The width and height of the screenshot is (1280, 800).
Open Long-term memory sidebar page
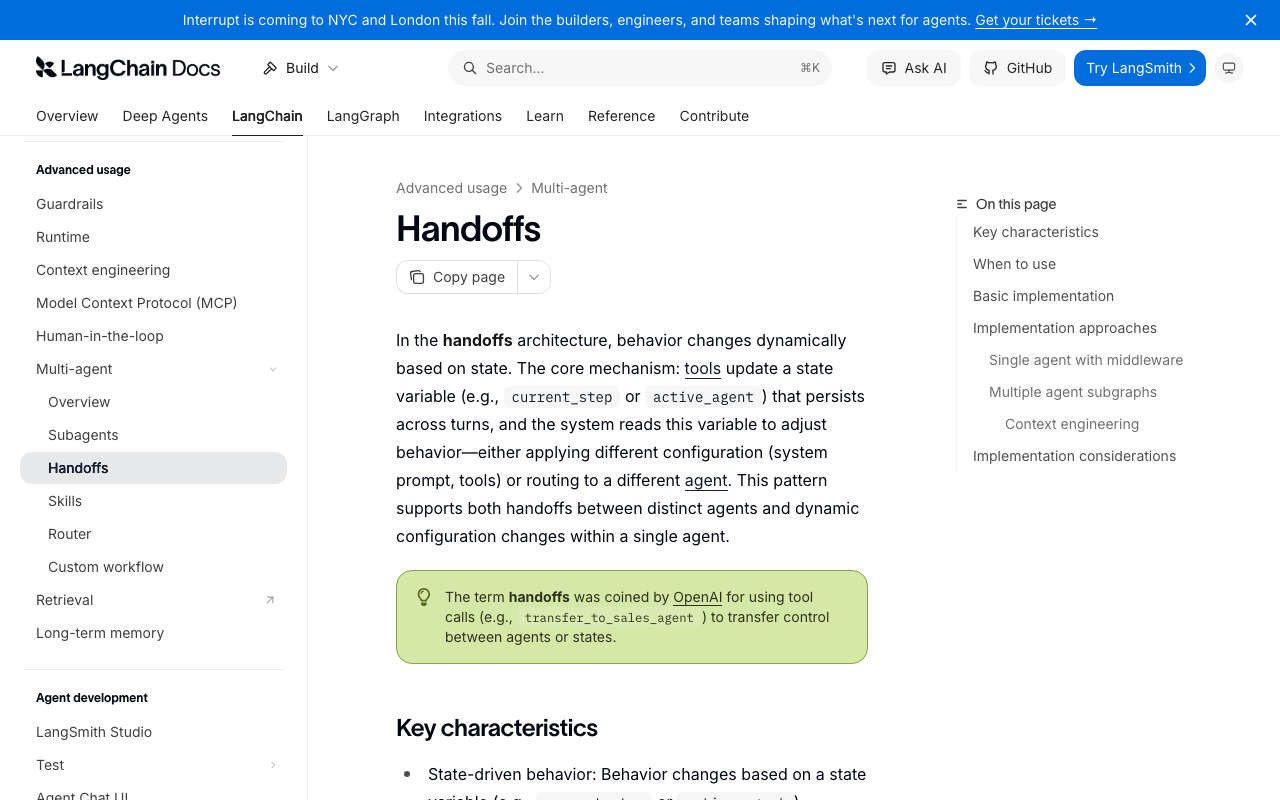pyautogui.click(x=153, y=633)
